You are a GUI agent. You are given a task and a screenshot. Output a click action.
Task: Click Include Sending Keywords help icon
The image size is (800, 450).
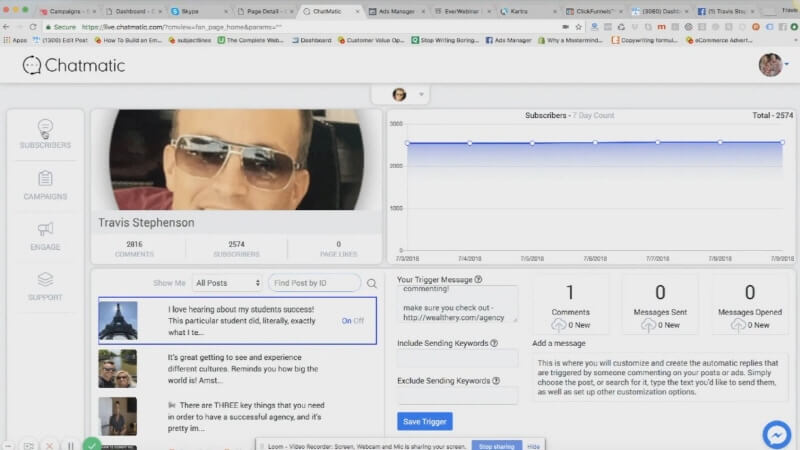click(494, 343)
